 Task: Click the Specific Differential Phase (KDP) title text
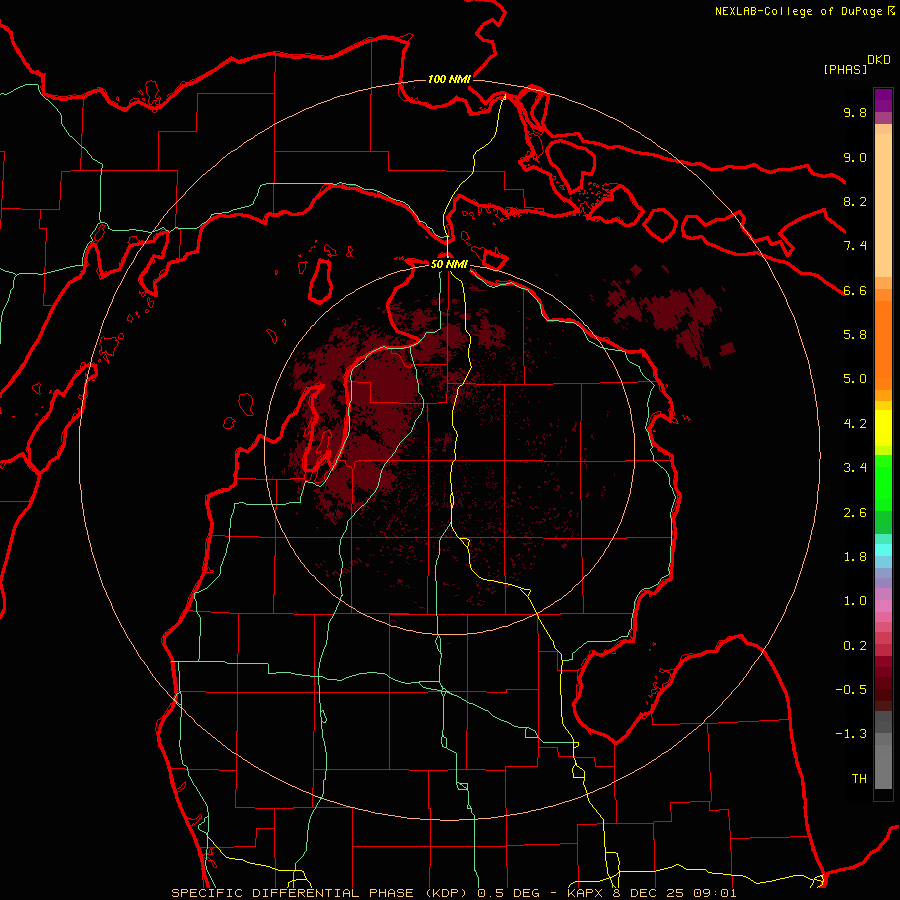(318, 893)
